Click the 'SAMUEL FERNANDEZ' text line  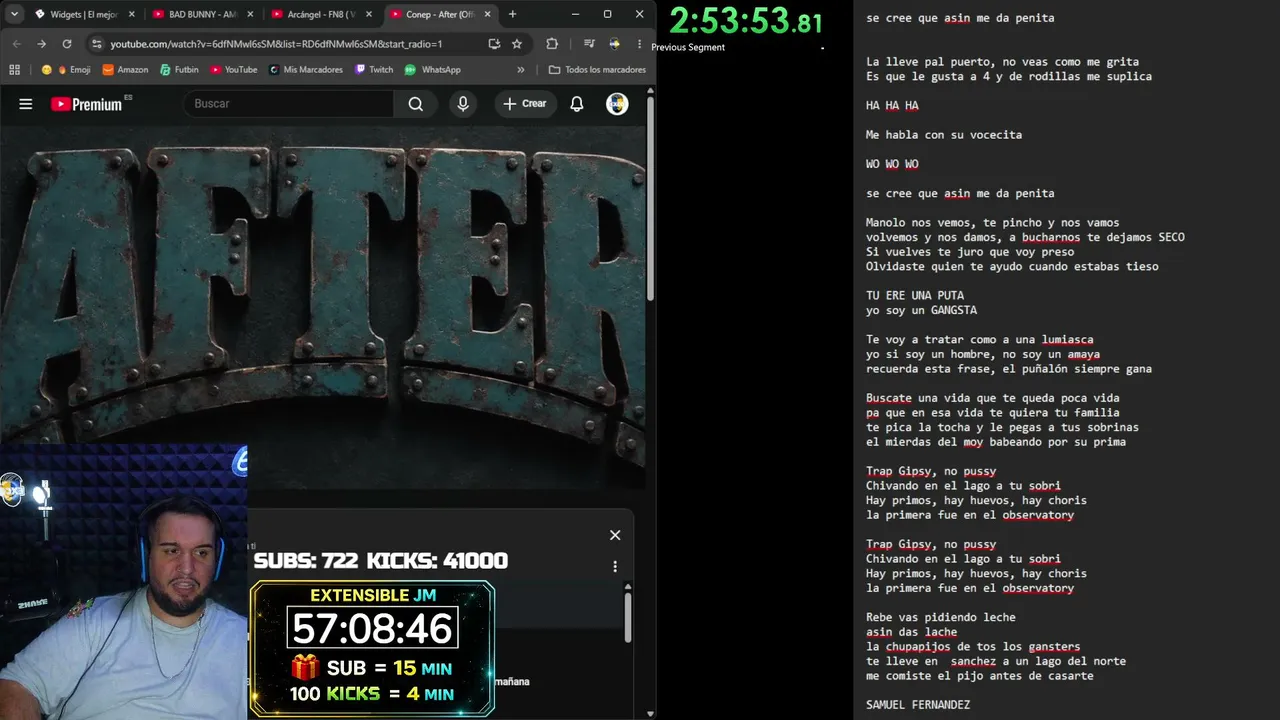click(x=918, y=705)
